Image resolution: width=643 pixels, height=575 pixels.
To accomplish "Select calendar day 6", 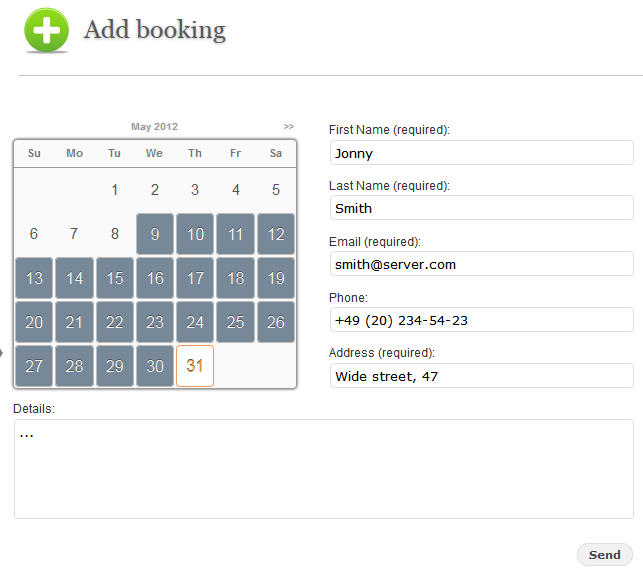I will (x=34, y=234).
